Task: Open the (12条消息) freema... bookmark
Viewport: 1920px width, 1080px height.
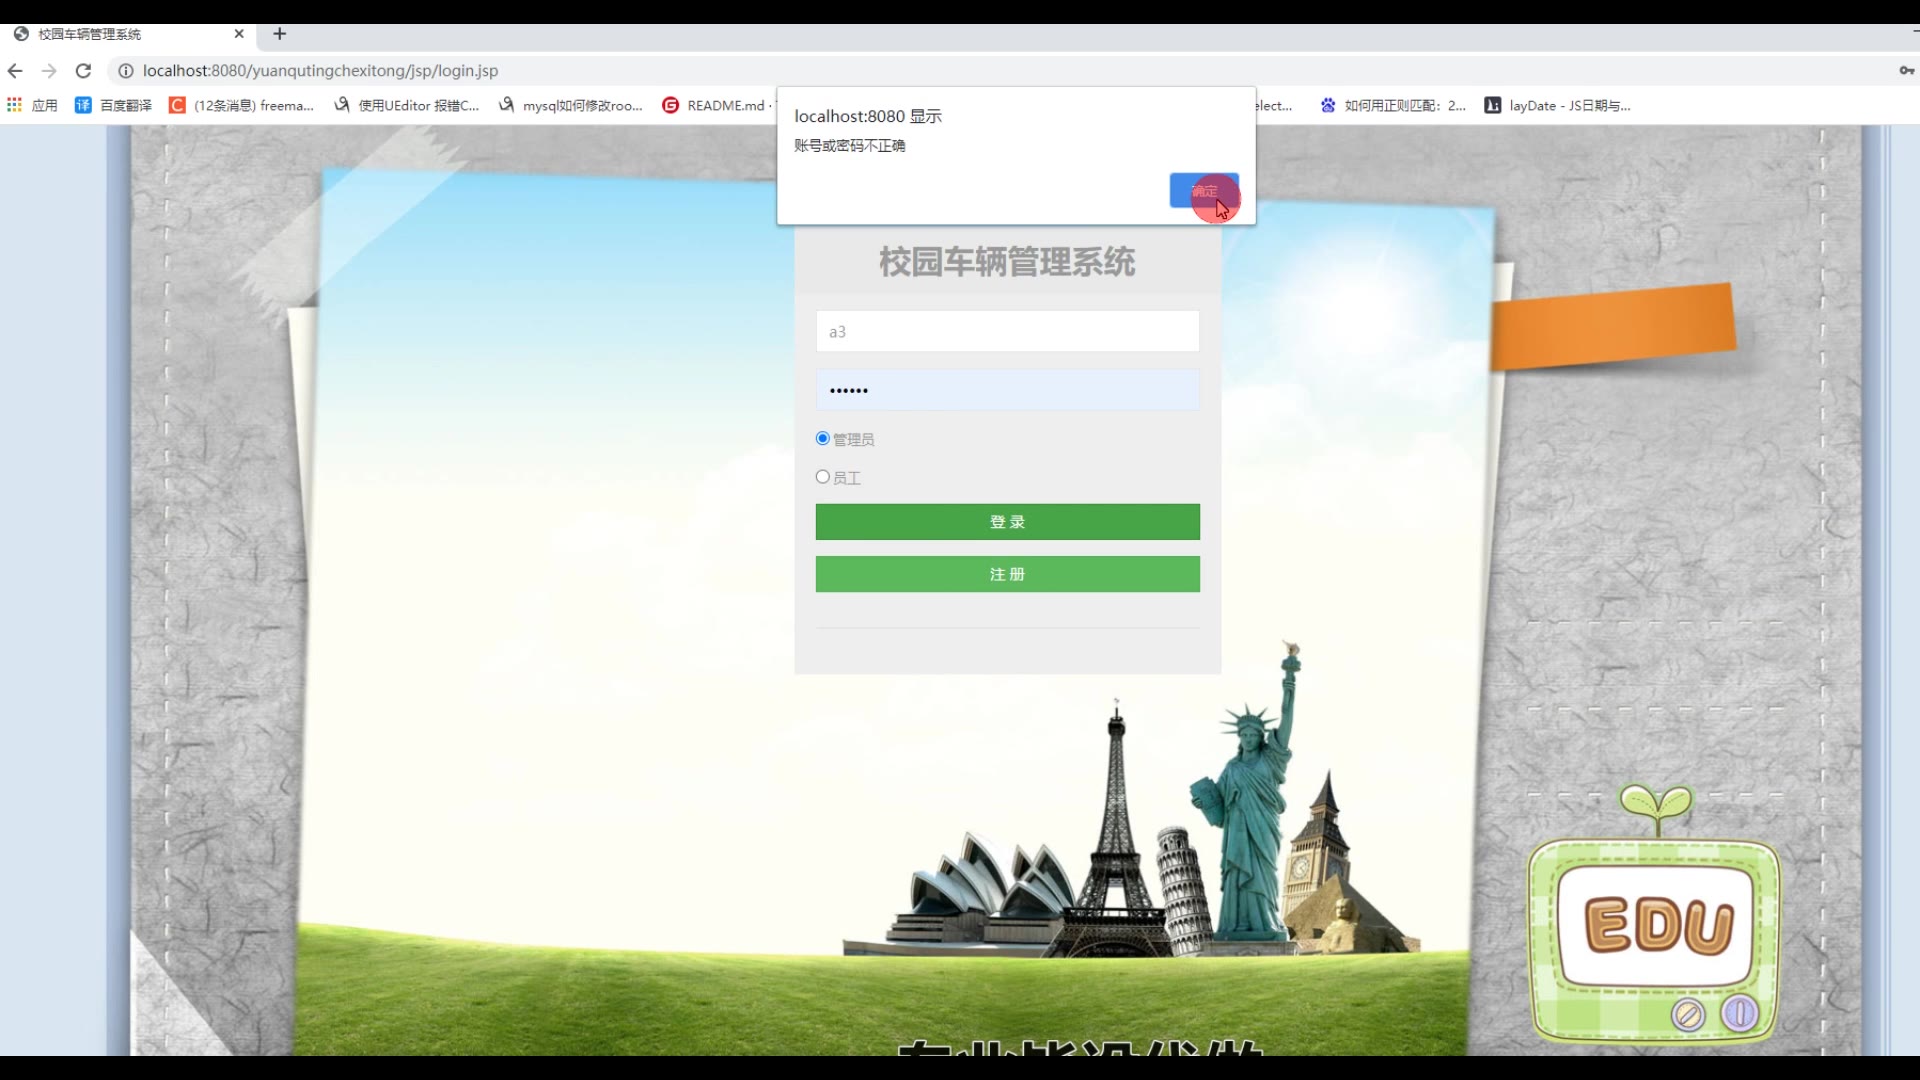Action: (241, 105)
